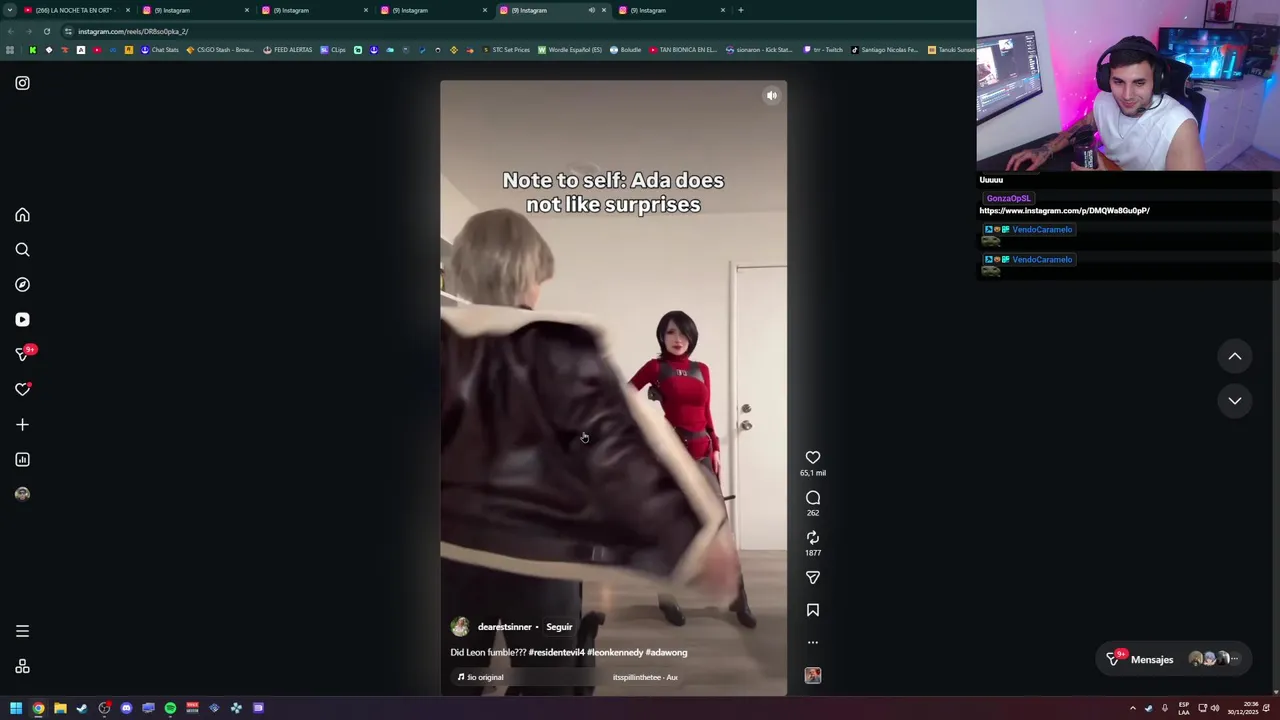Open #leonkennedy hashtag
This screenshot has width=1280, height=720.
(615, 652)
